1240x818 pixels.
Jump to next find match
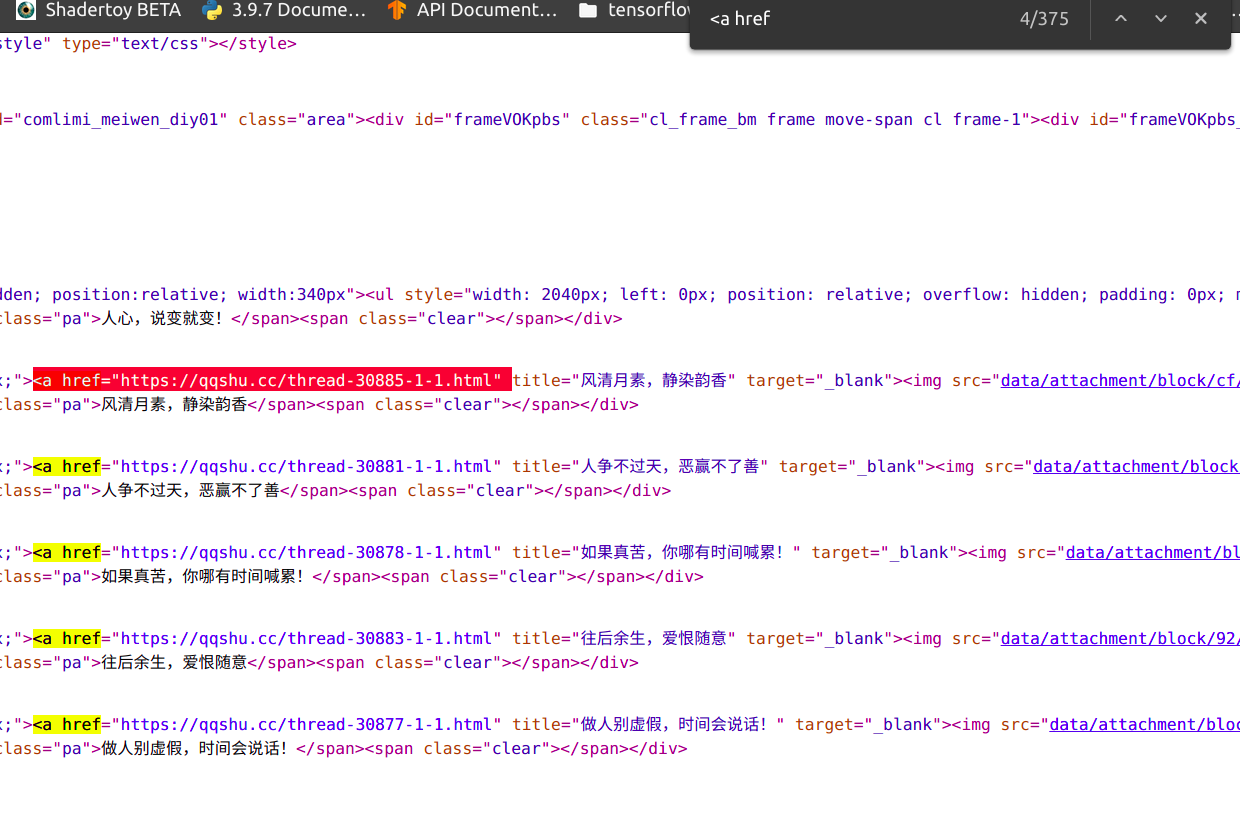(x=1161, y=19)
